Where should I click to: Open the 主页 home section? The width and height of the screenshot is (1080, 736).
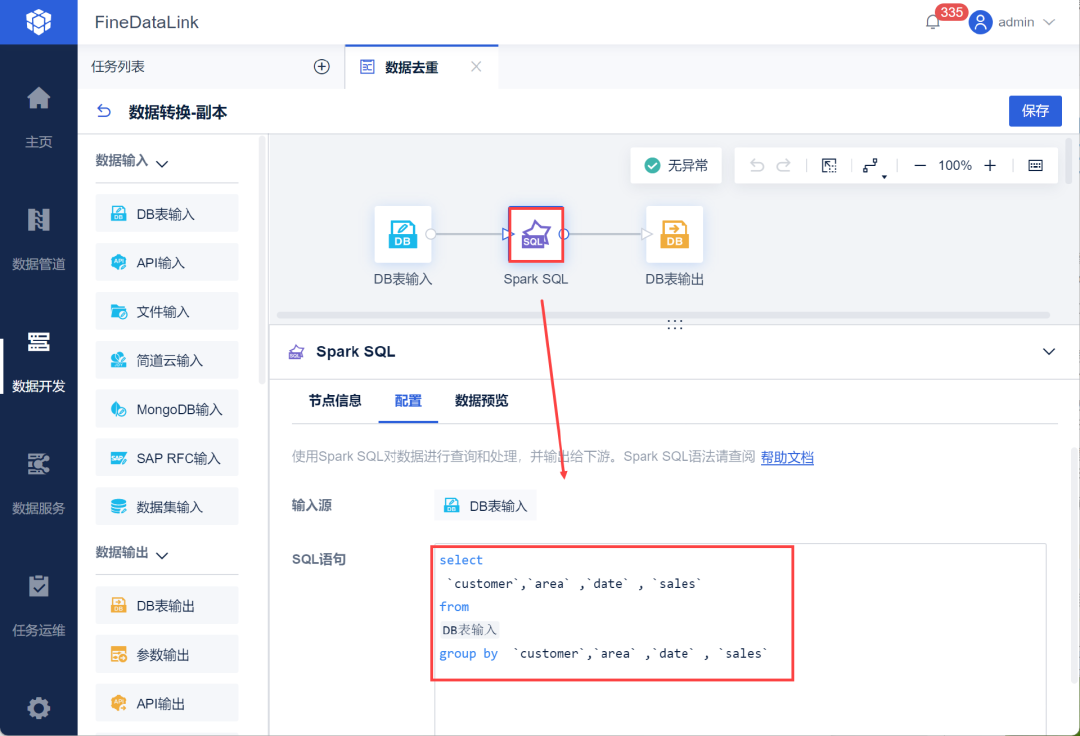click(39, 117)
